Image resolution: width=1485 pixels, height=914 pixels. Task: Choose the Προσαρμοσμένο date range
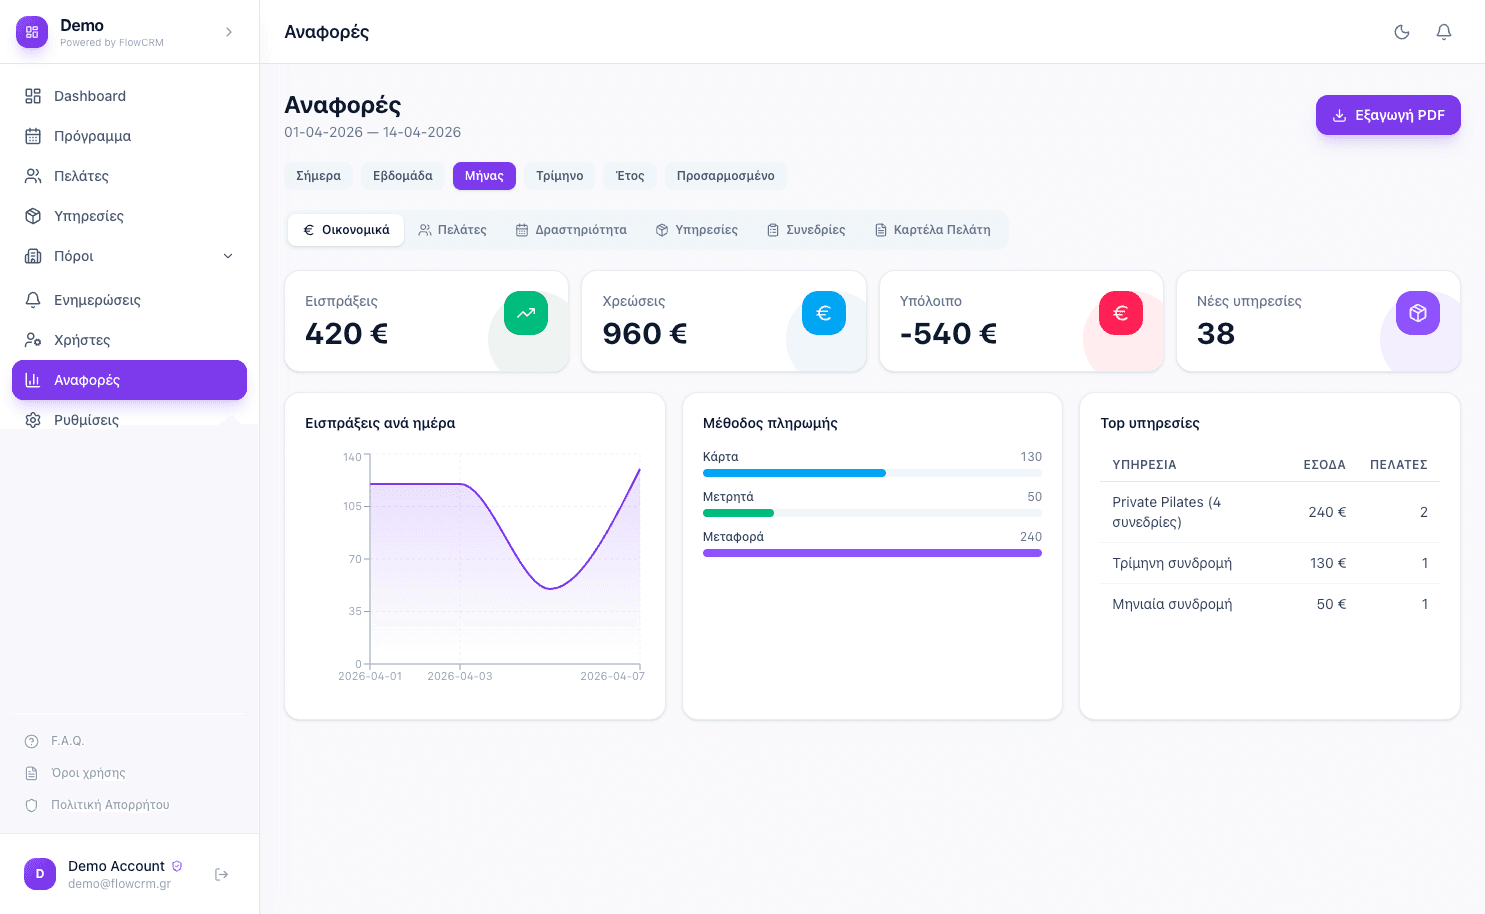pyautogui.click(x=726, y=176)
